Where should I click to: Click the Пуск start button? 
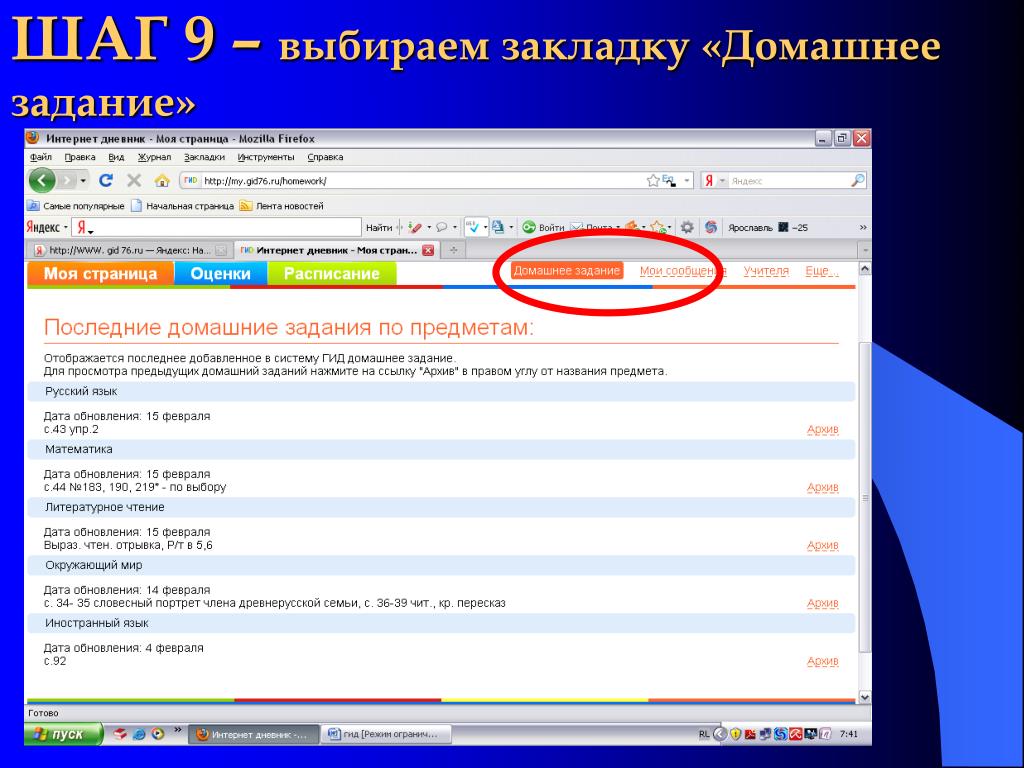pyautogui.click(x=64, y=734)
